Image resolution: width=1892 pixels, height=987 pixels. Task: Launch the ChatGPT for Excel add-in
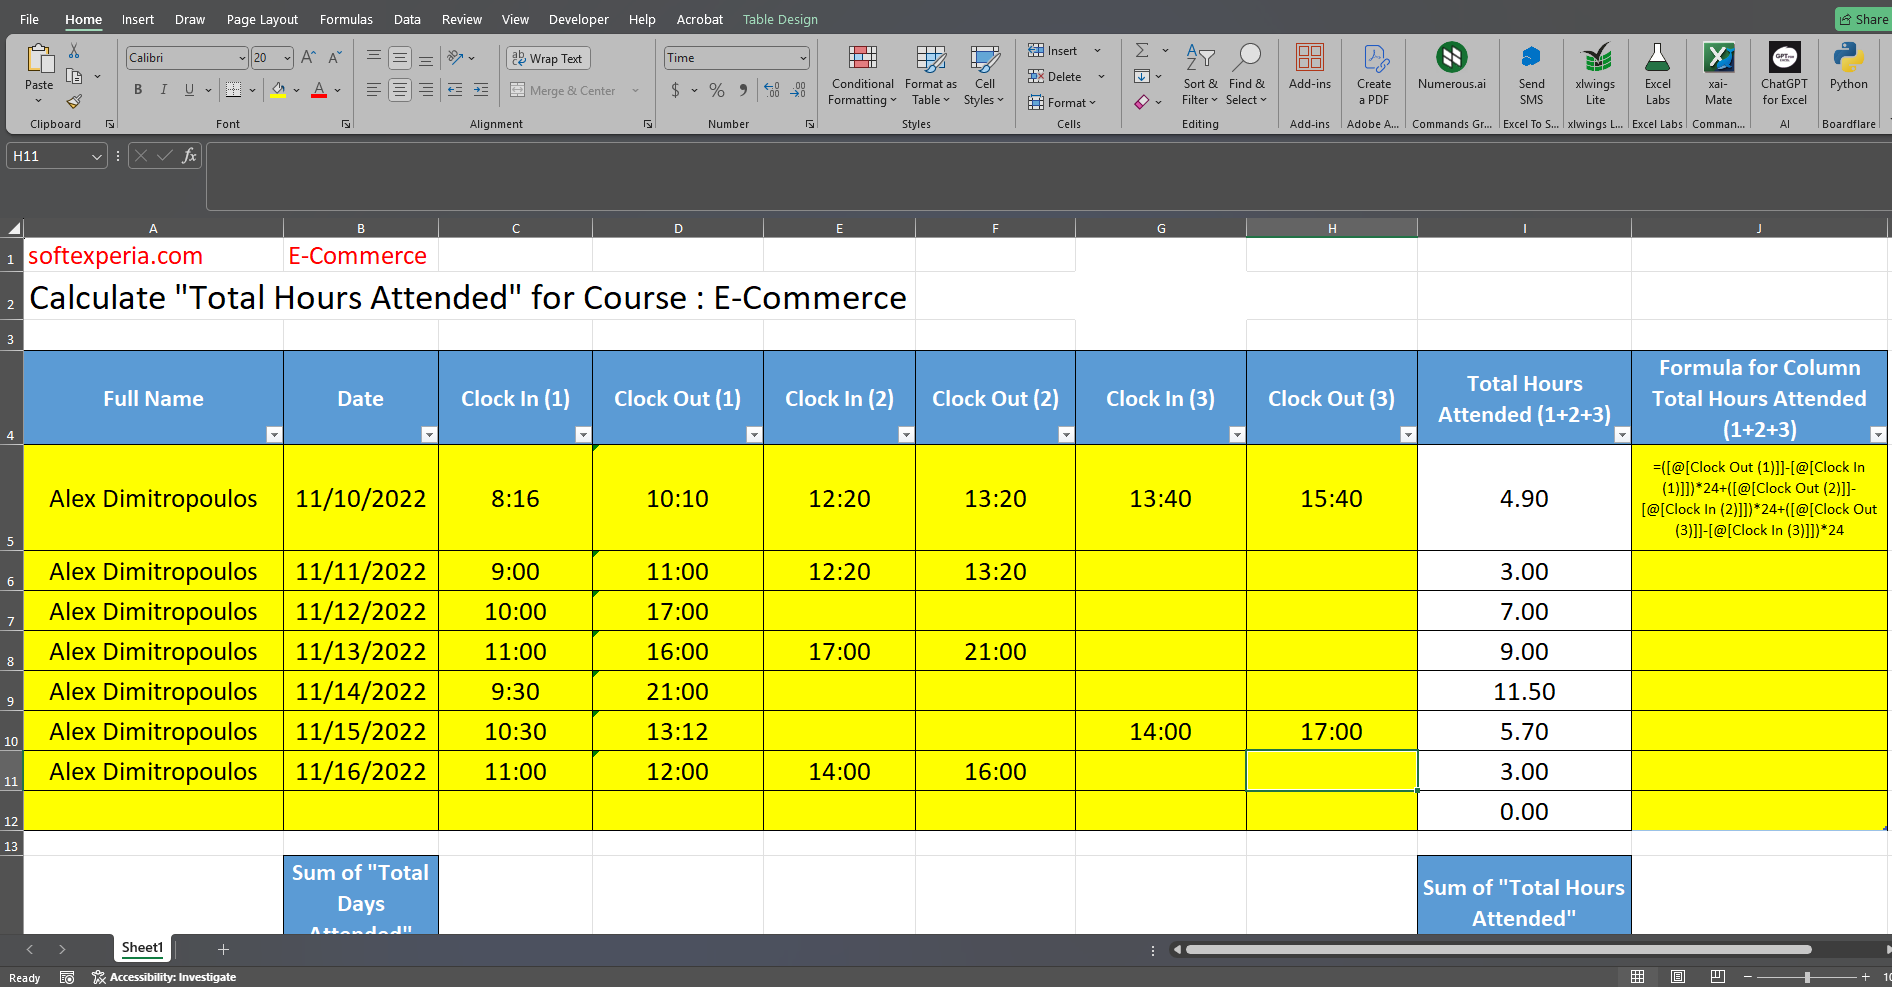click(x=1784, y=75)
